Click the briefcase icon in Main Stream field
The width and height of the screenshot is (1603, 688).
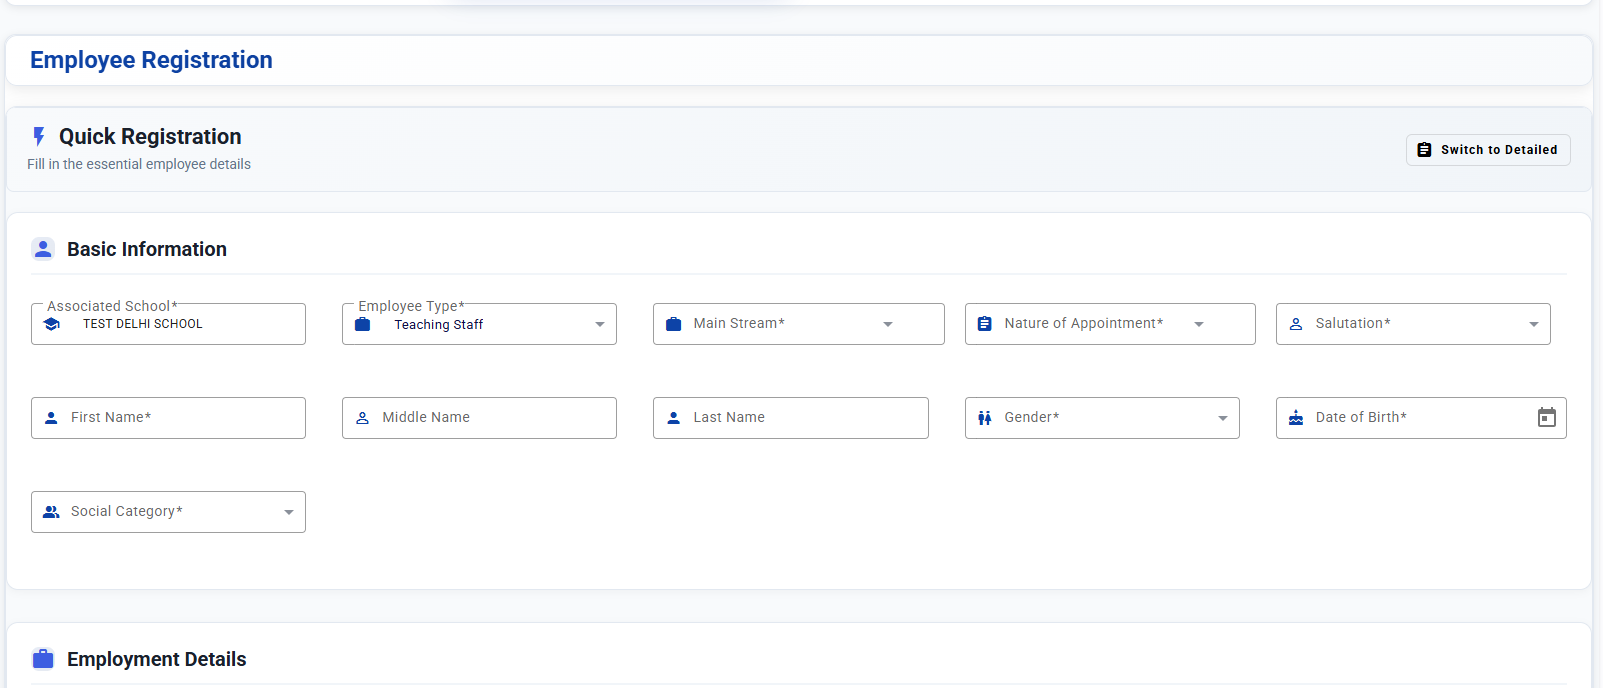(674, 324)
